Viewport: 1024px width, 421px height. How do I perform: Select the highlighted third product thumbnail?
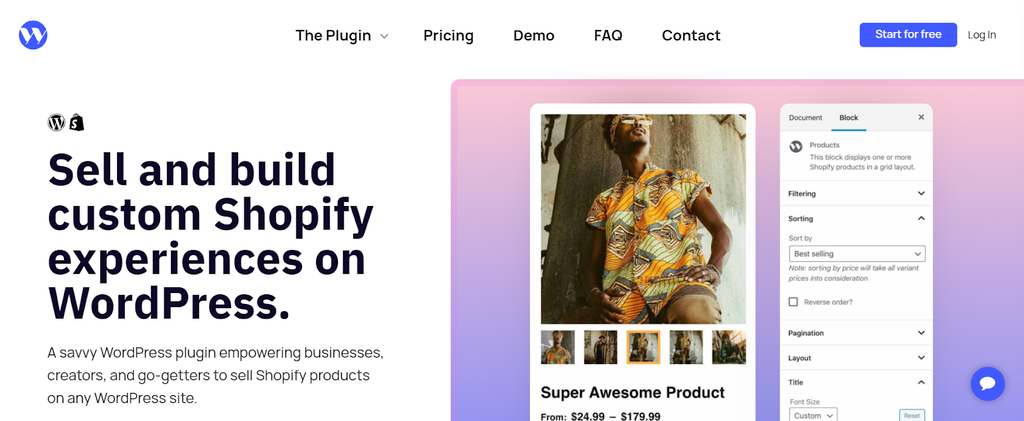tap(643, 347)
